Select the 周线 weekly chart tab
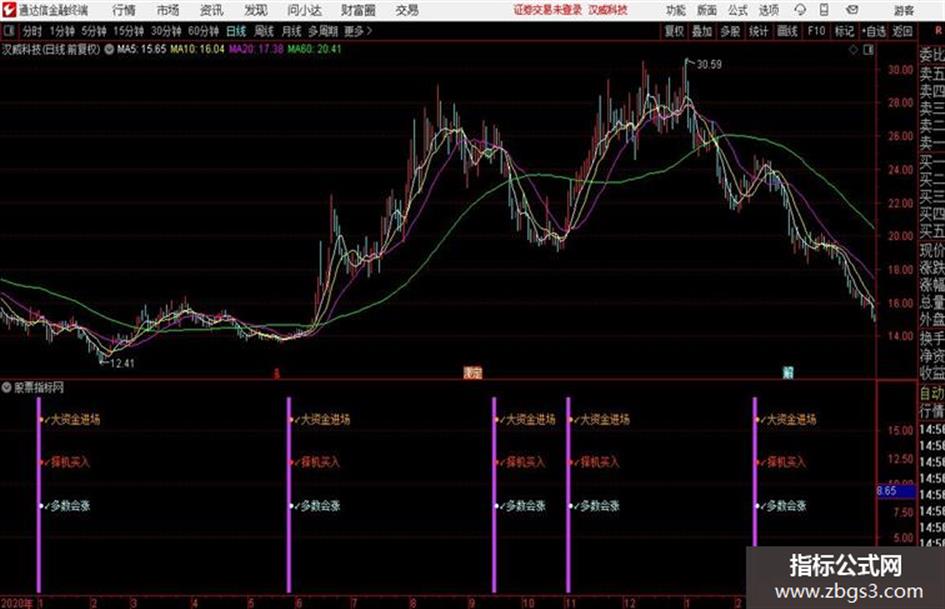 [264, 31]
